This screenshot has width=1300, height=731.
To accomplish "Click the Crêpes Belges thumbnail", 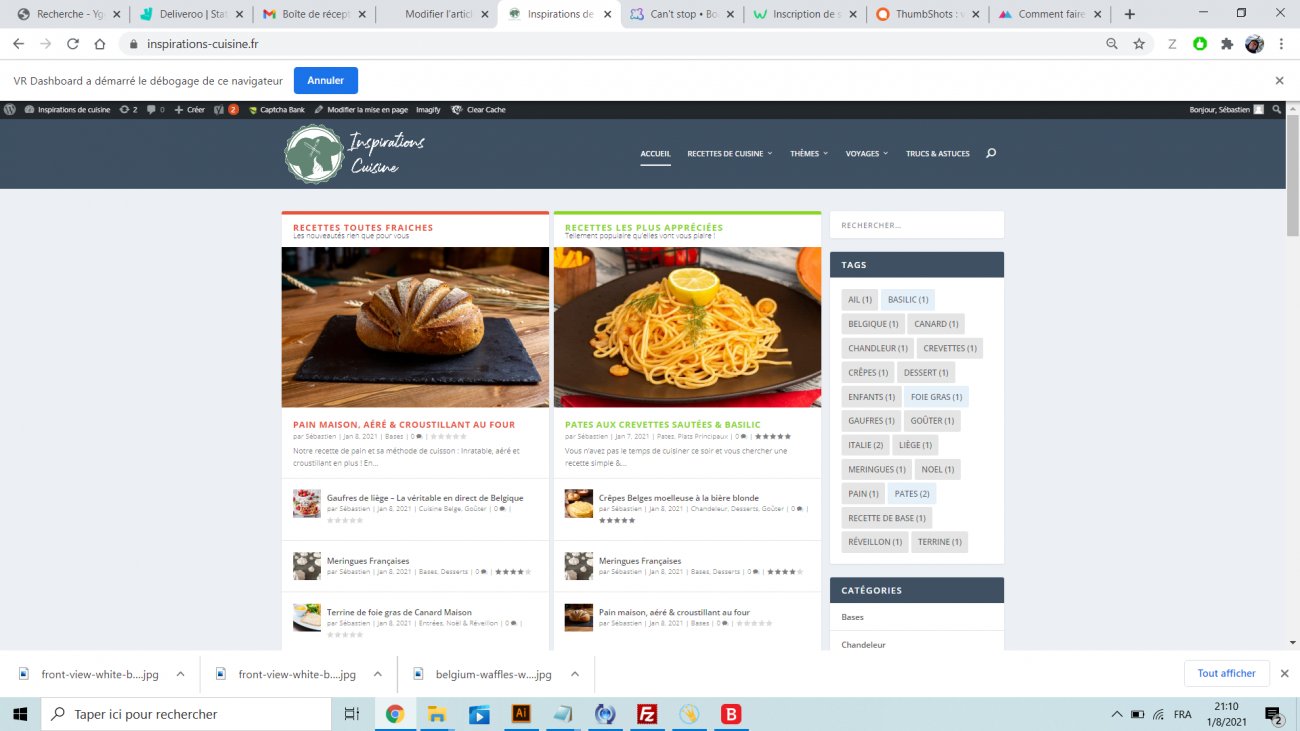I will point(579,503).
